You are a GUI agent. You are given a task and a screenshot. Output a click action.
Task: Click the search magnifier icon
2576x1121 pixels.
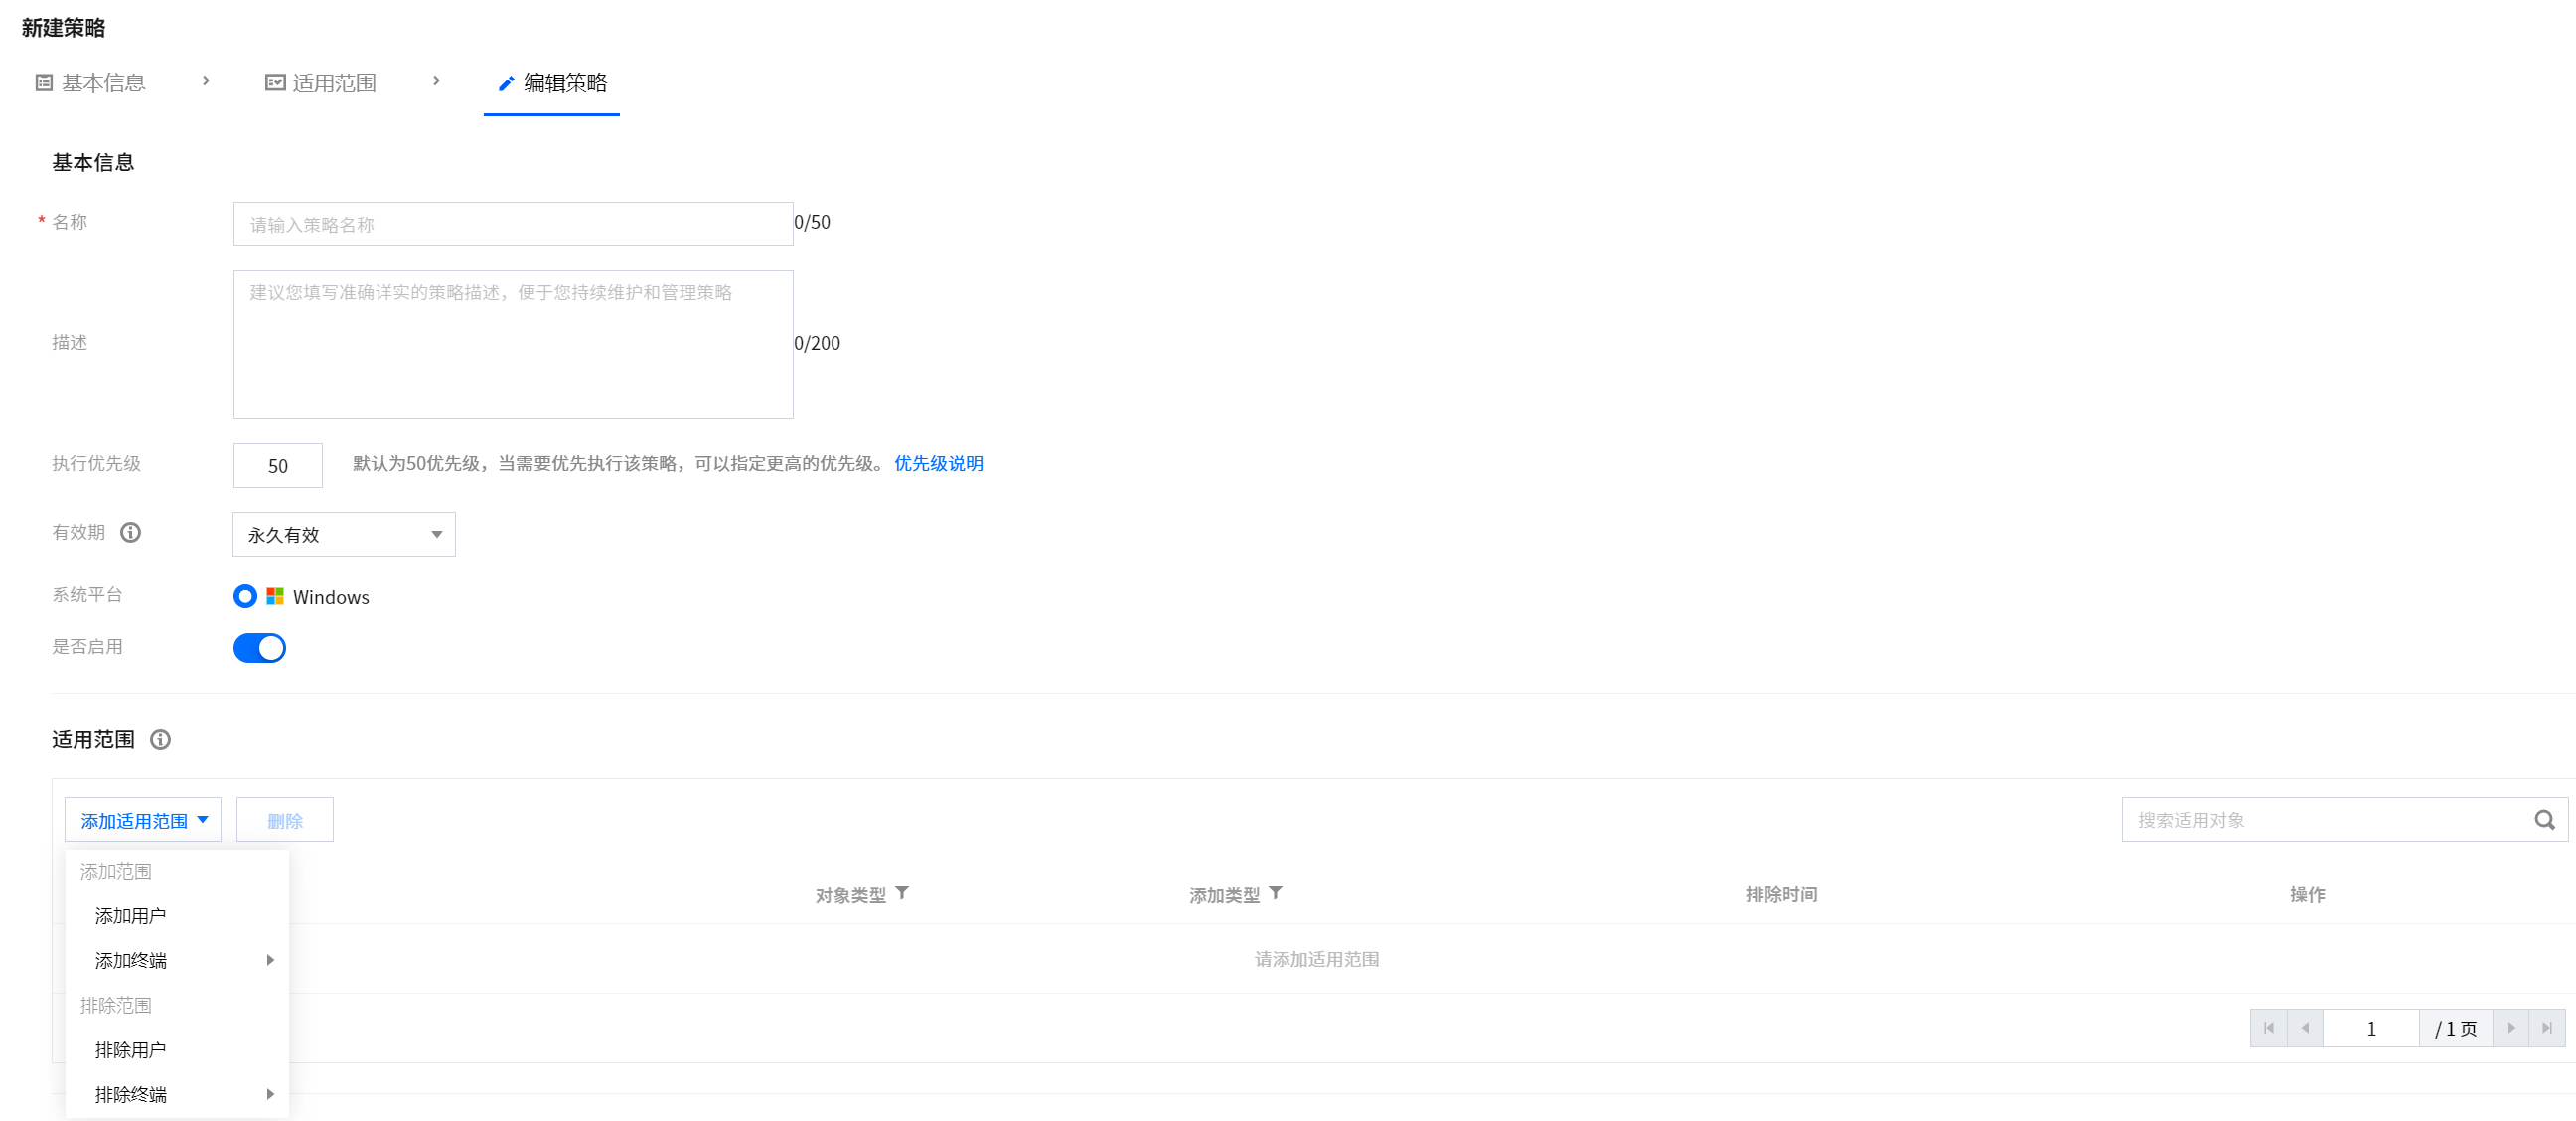tap(2544, 820)
